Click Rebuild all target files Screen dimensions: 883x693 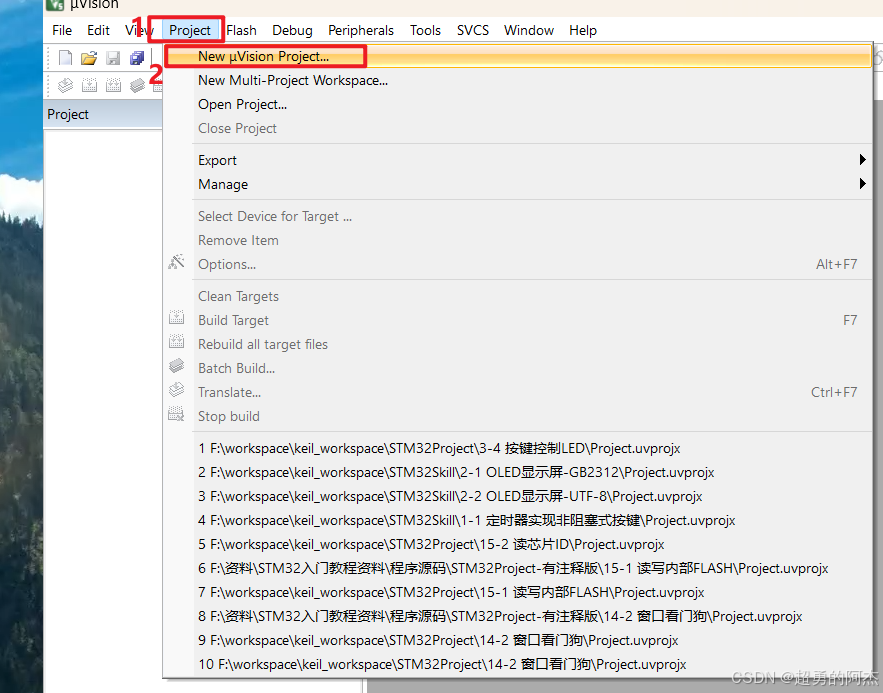[517, 344]
